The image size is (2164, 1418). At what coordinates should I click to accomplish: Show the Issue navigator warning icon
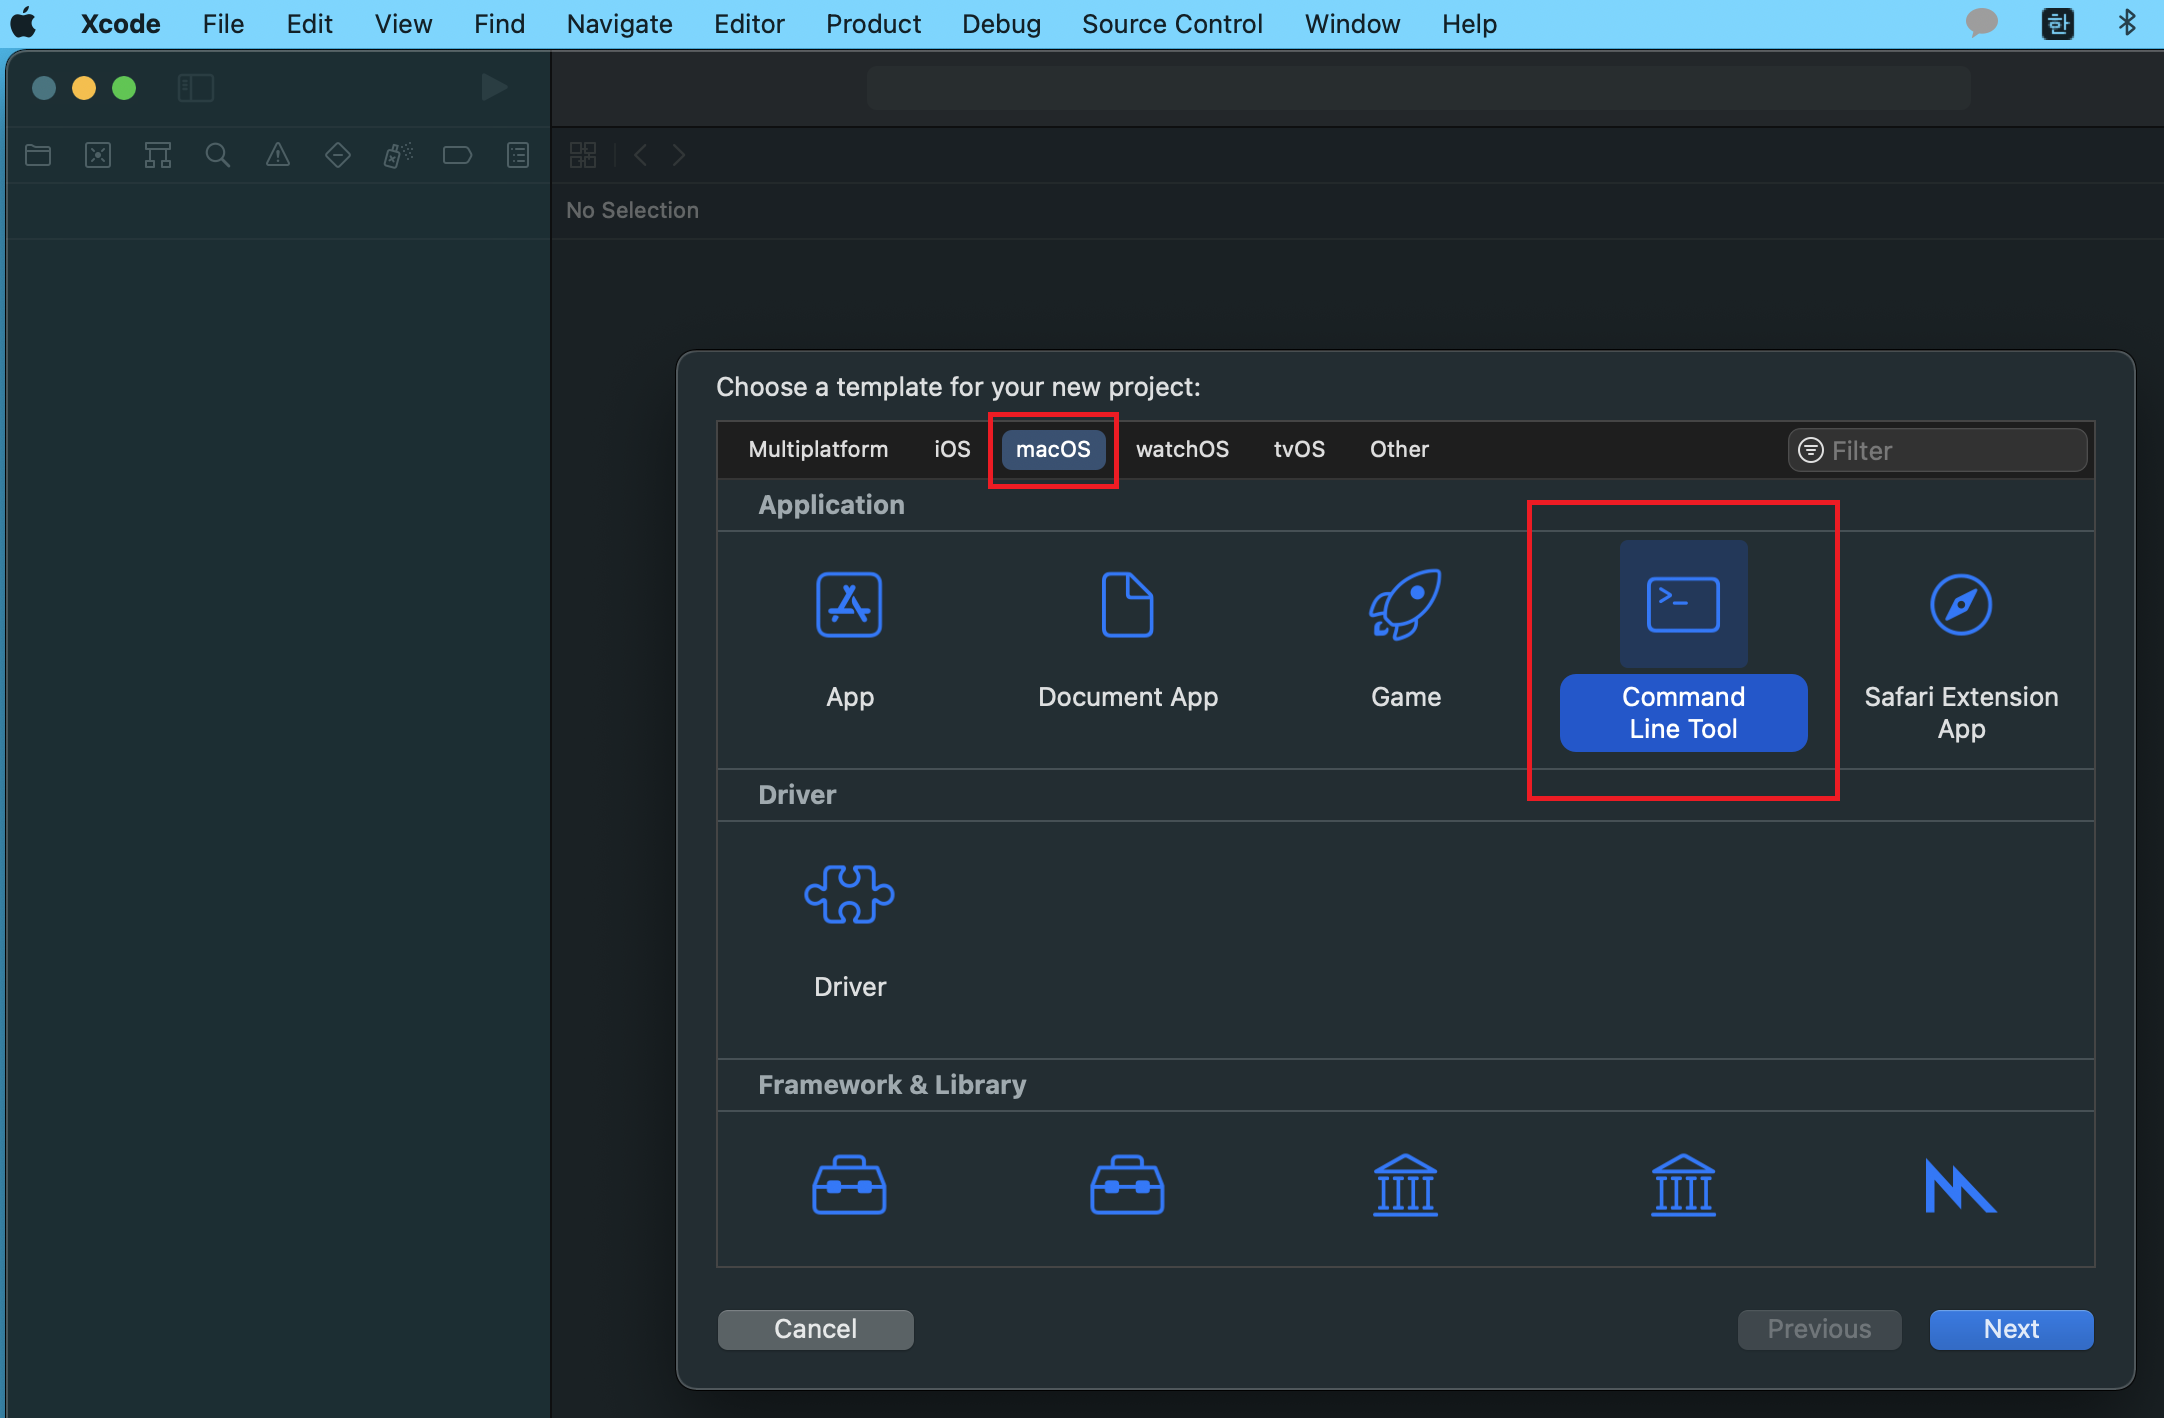click(277, 155)
